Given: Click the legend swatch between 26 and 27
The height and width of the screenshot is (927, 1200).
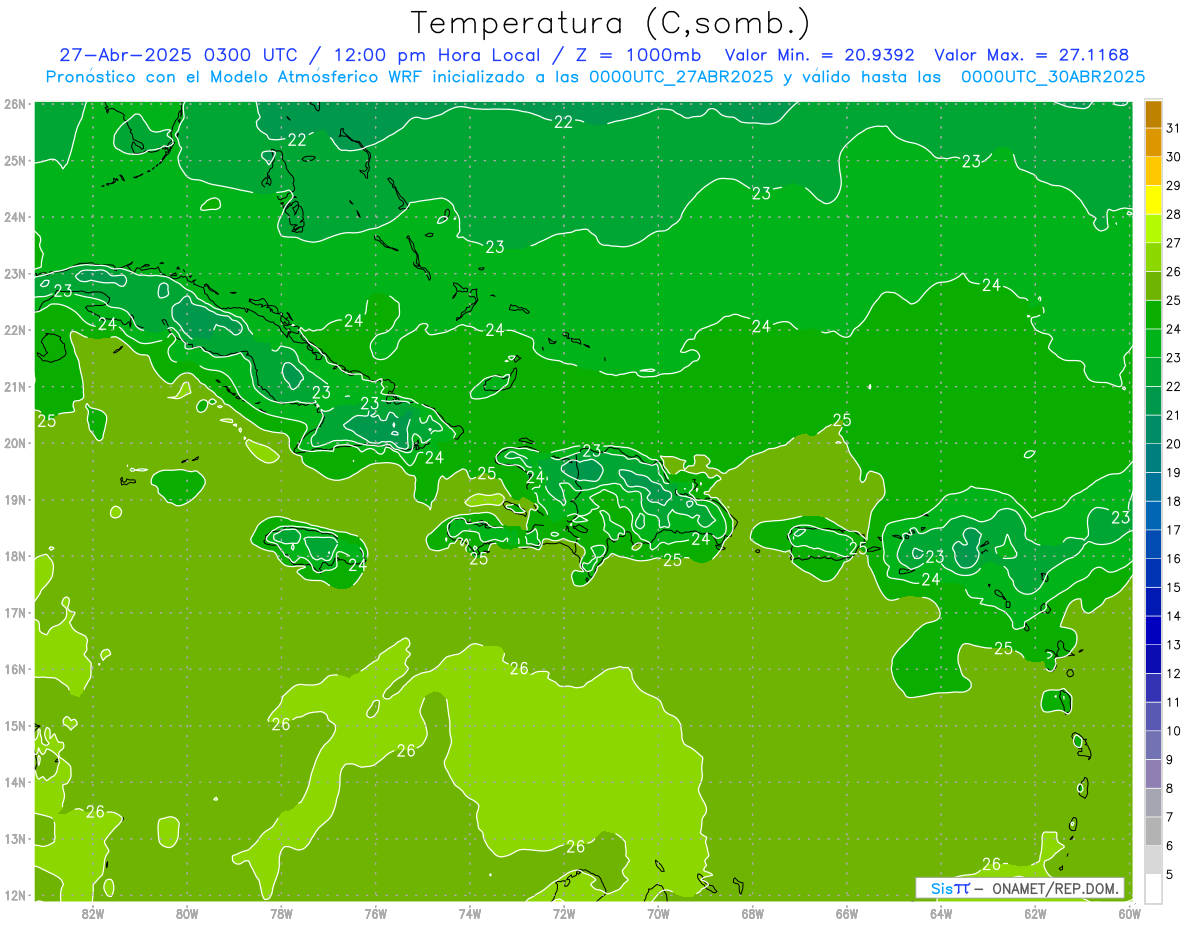Looking at the screenshot, I should point(1153,257).
